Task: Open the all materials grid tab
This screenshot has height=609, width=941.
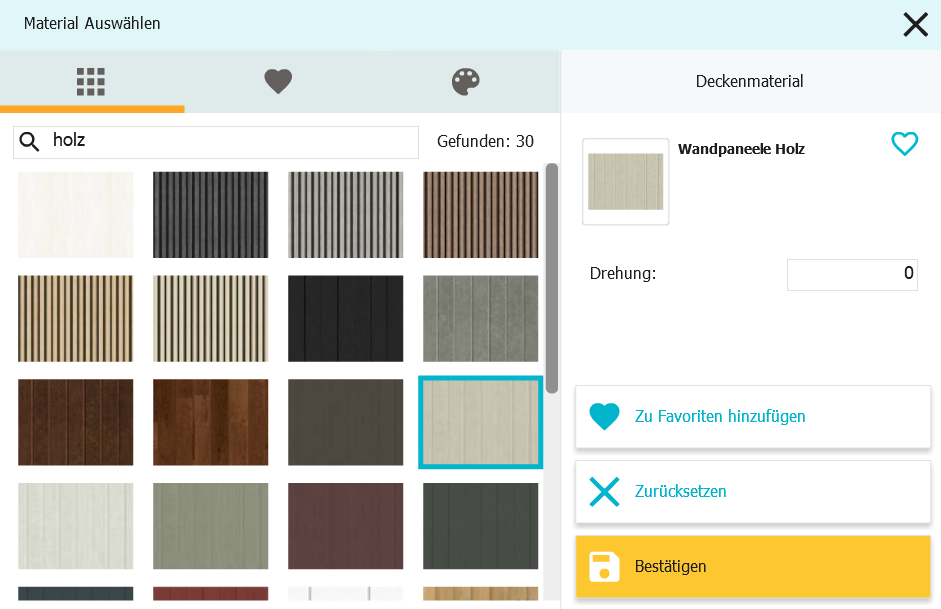Action: pos(91,82)
